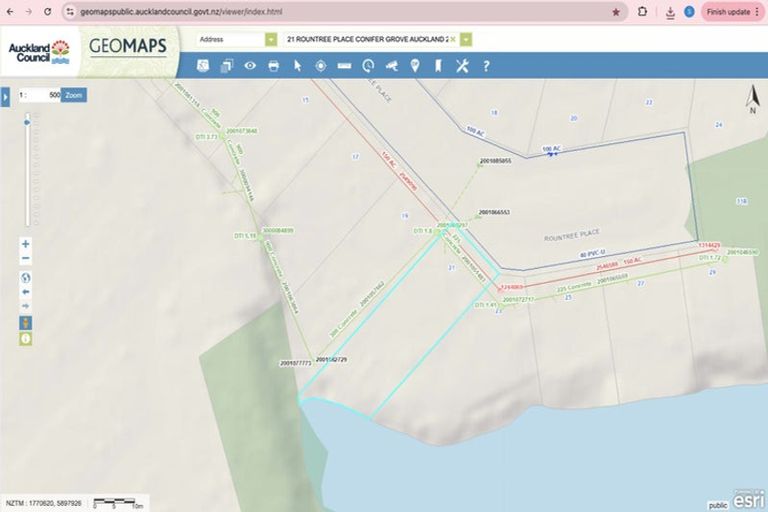768x512 pixels.
Task: Toggle the orange street view person icon
Action: [x=26, y=322]
